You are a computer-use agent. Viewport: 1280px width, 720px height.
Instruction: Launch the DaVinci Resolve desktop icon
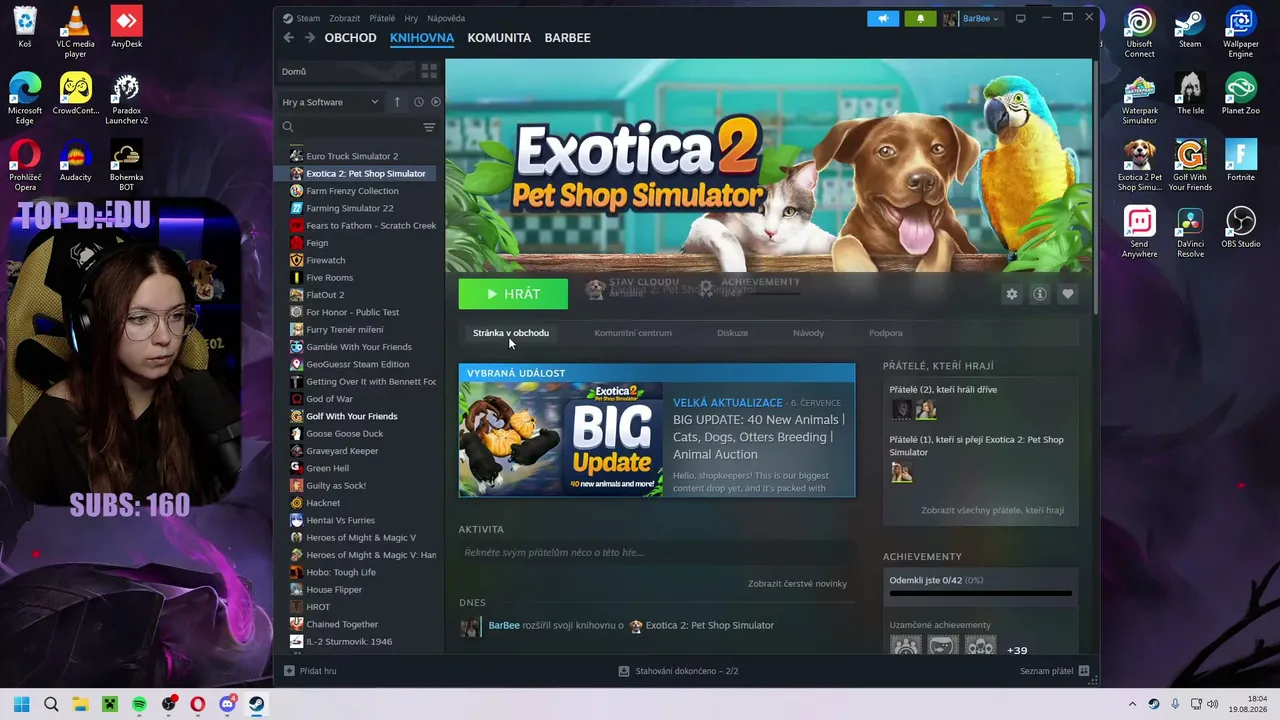(x=1190, y=232)
